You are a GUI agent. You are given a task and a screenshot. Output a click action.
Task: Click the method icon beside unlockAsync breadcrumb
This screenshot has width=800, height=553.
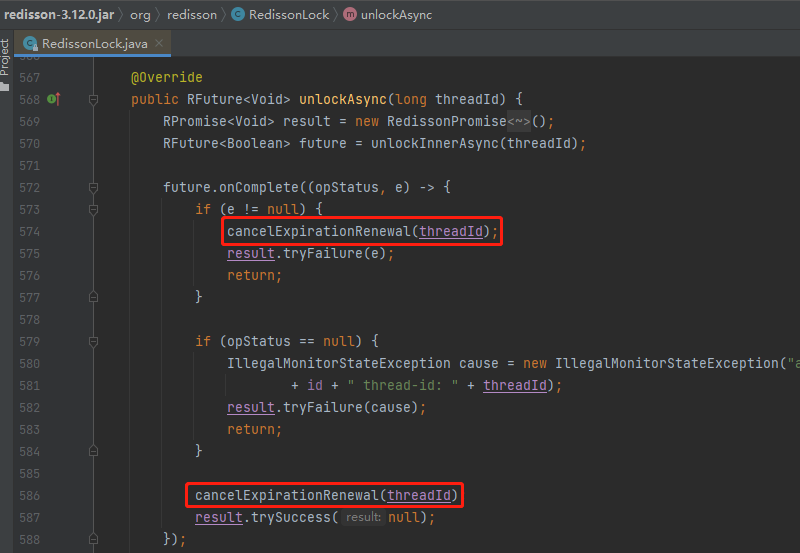(350, 14)
